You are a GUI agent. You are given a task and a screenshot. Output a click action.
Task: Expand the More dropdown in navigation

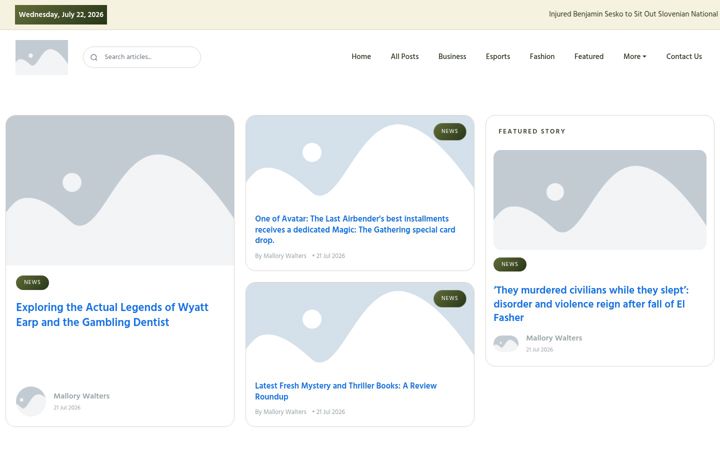pyautogui.click(x=635, y=56)
